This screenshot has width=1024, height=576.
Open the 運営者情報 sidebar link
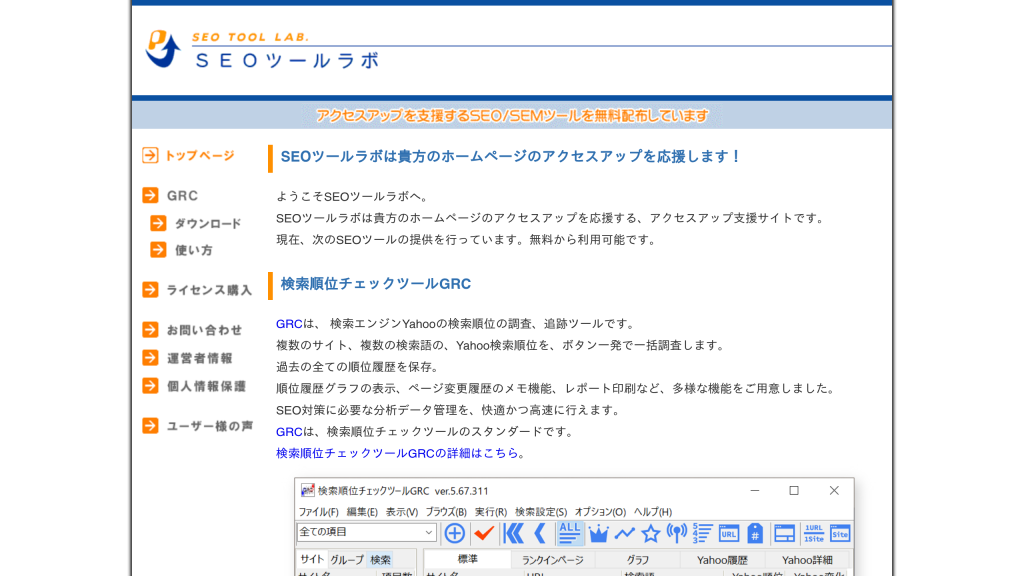(187, 358)
